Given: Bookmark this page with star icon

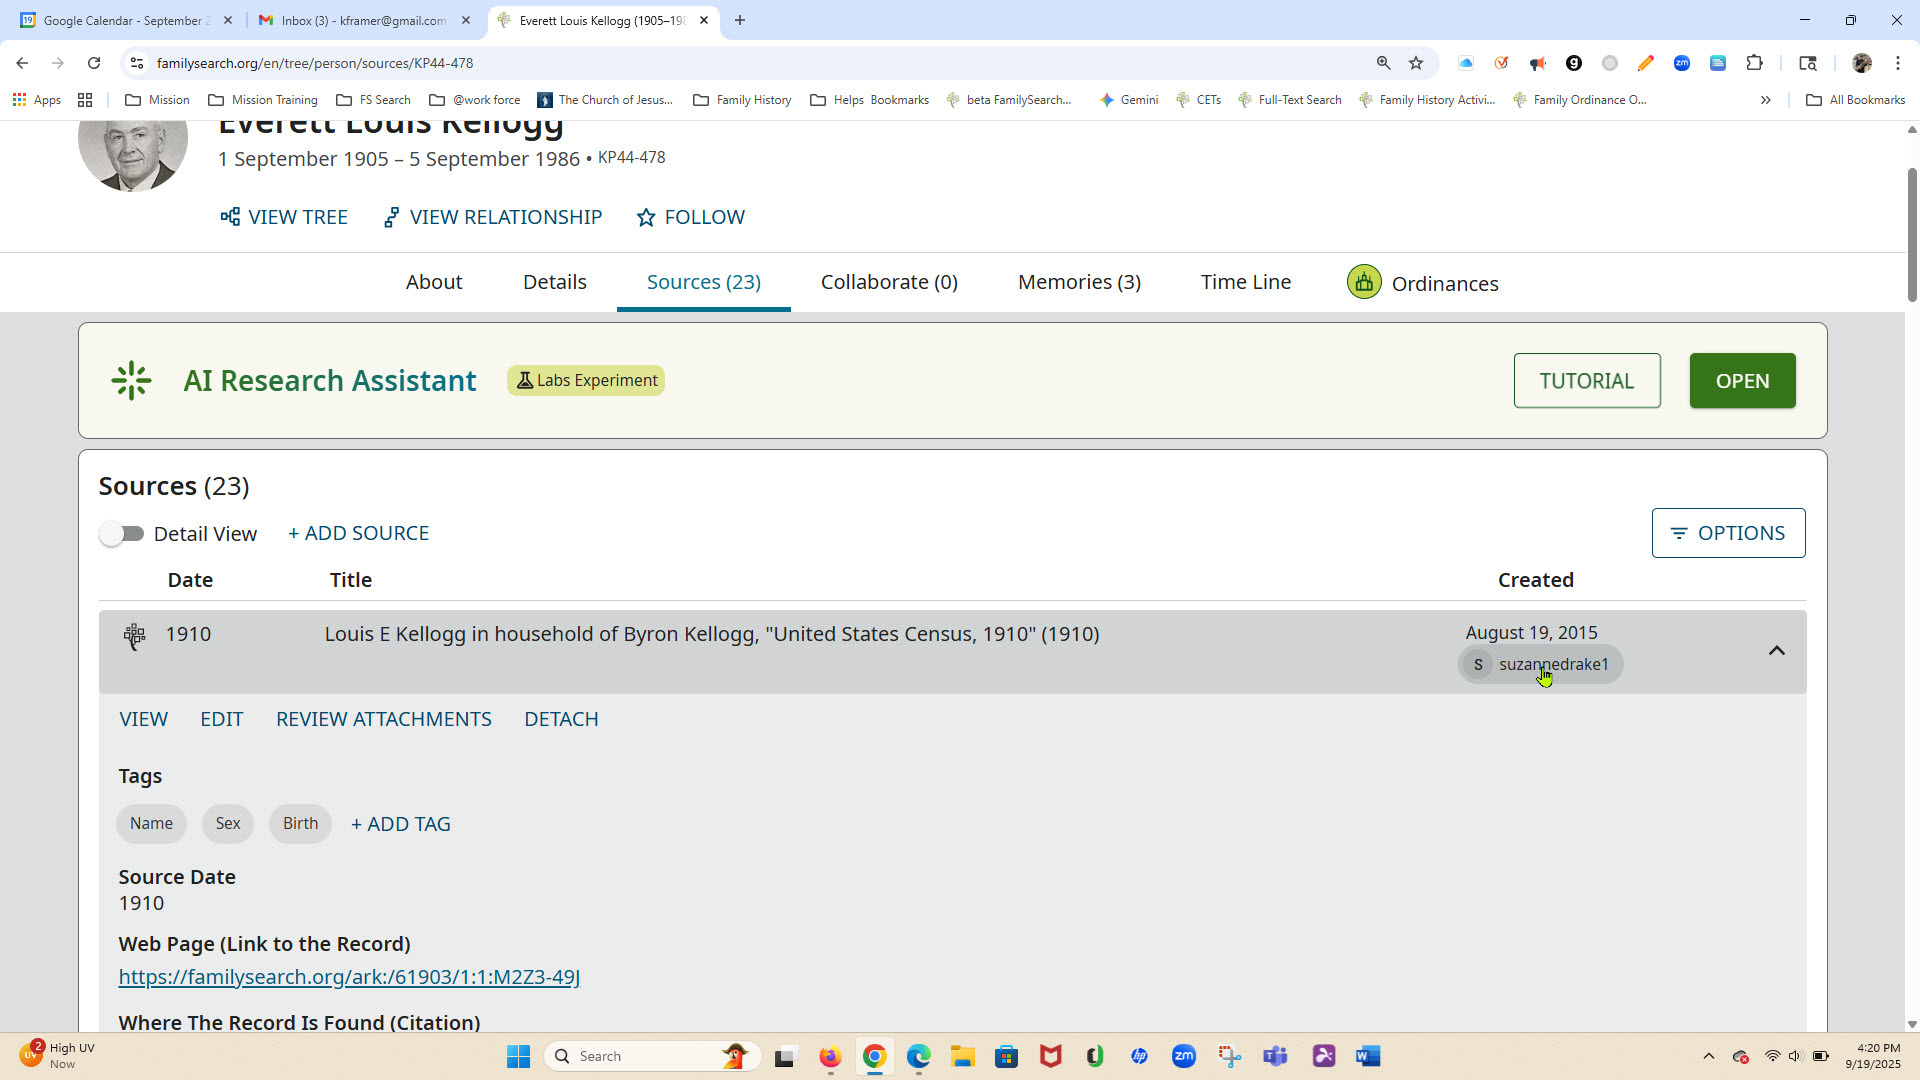Looking at the screenshot, I should click(x=1416, y=63).
